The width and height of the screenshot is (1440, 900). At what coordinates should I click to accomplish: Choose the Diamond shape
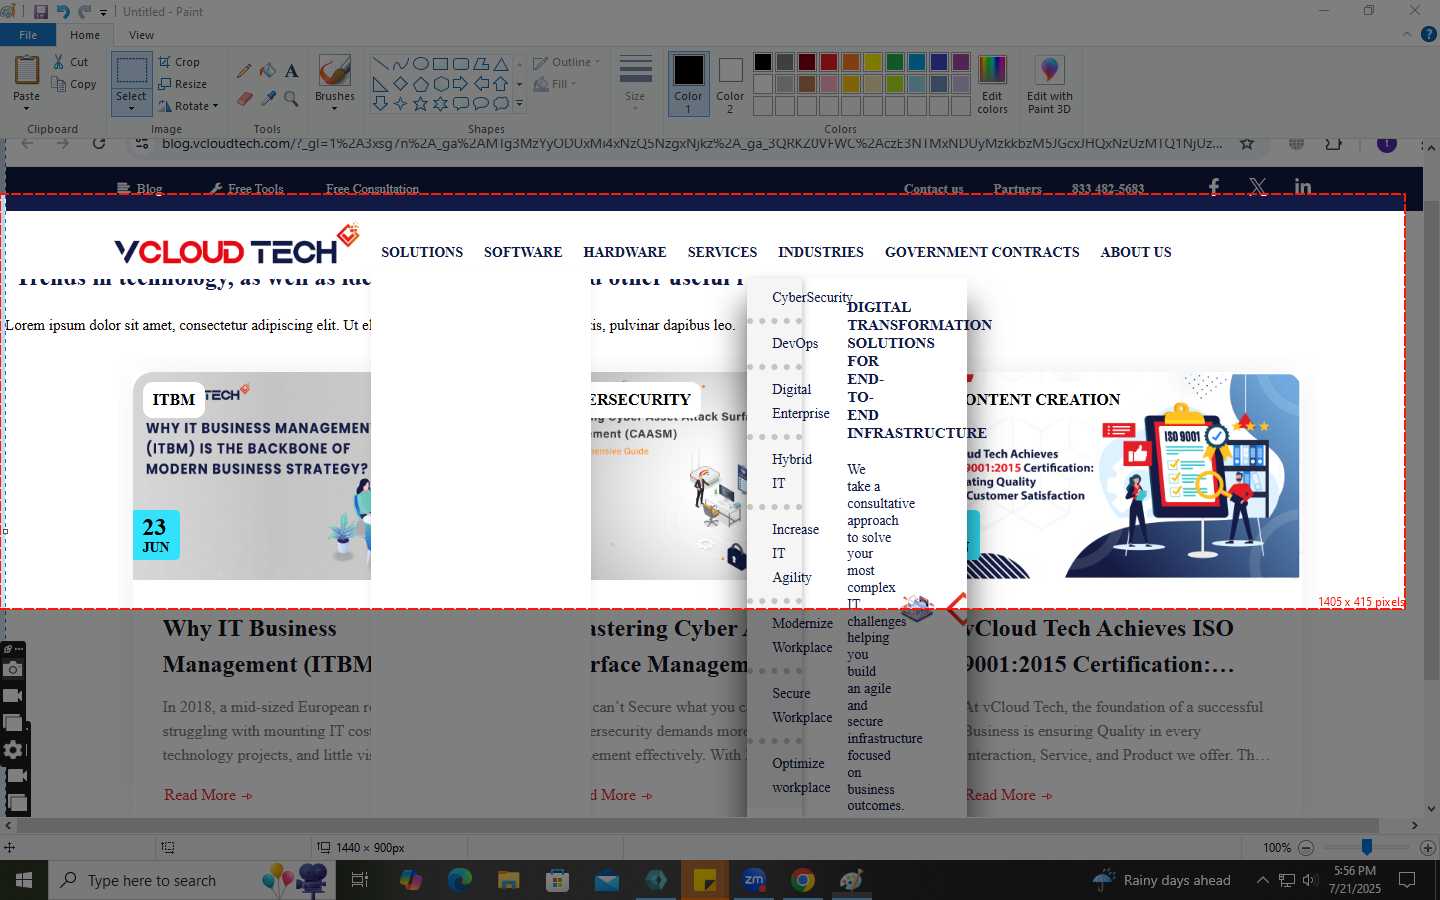click(400, 83)
